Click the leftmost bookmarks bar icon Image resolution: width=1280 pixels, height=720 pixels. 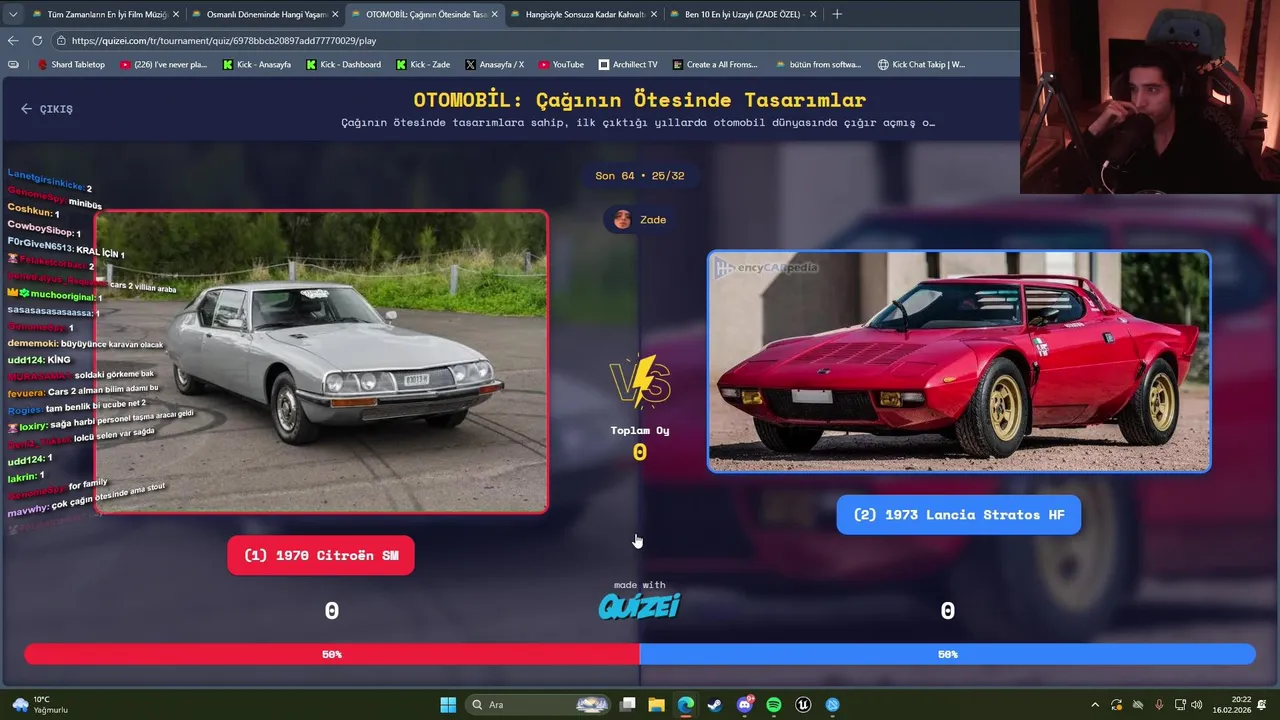pyautogui.click(x=13, y=64)
